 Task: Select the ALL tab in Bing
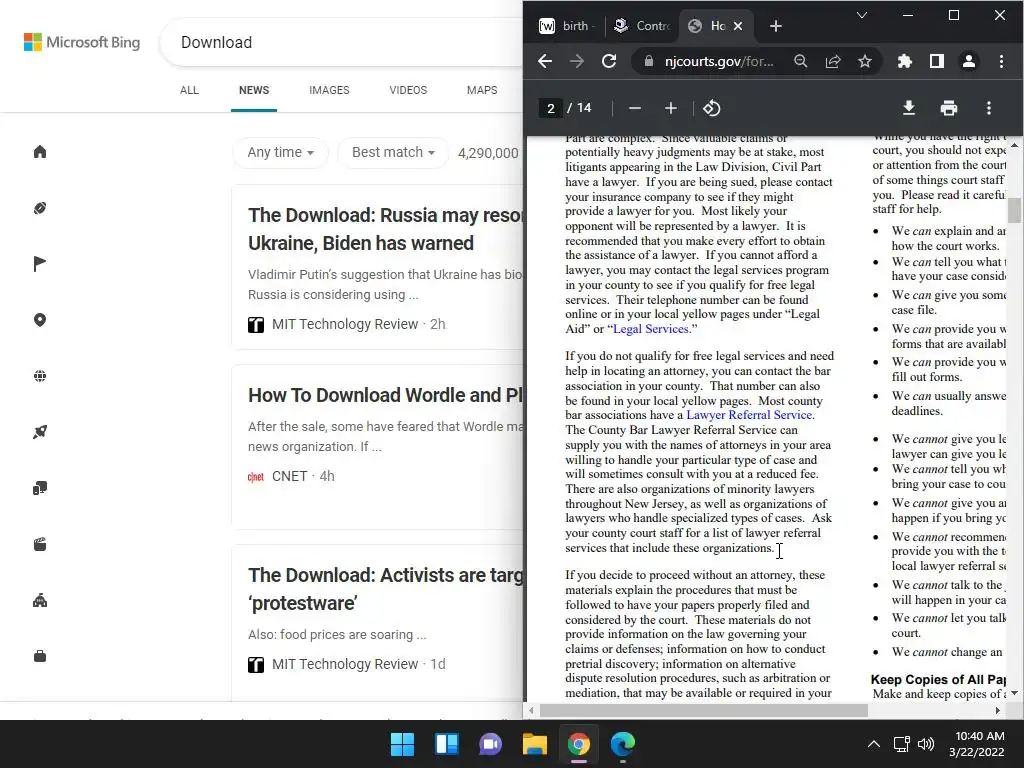point(189,90)
